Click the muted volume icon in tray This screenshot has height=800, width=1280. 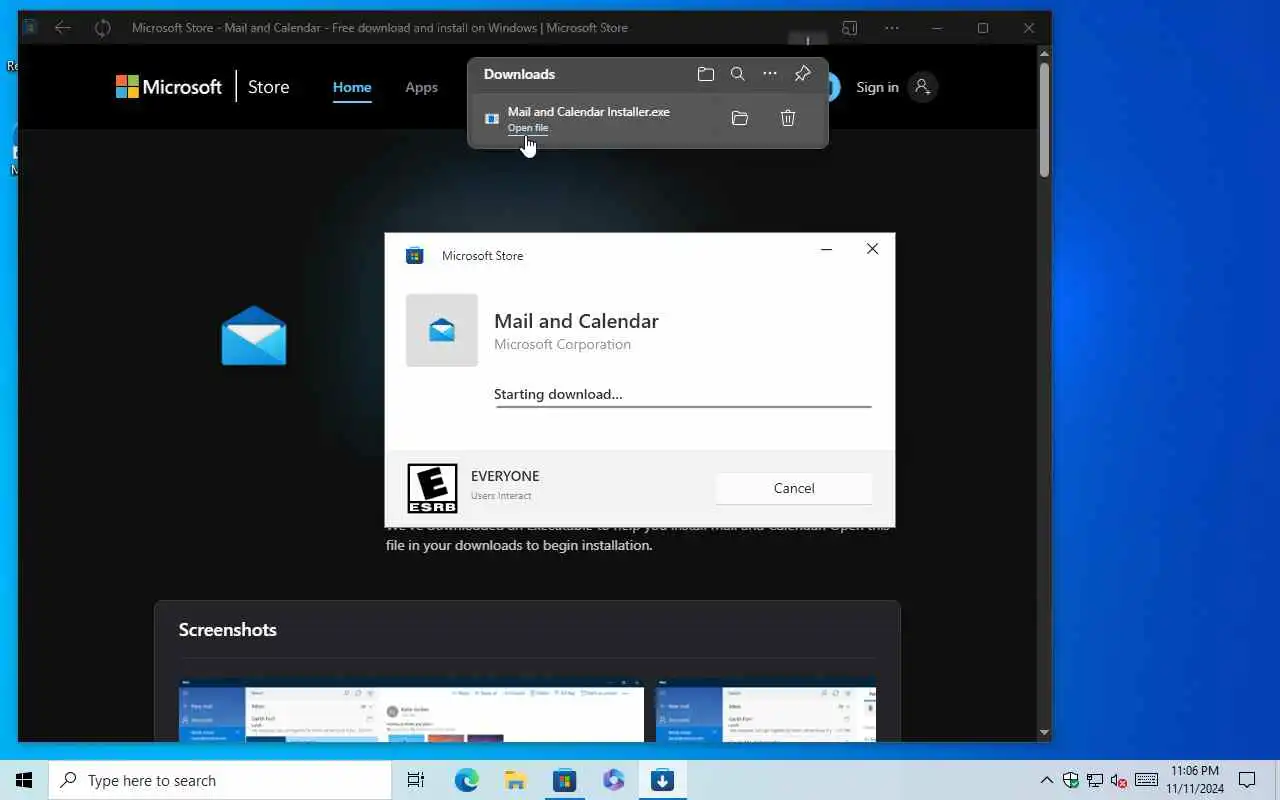[1120, 780]
